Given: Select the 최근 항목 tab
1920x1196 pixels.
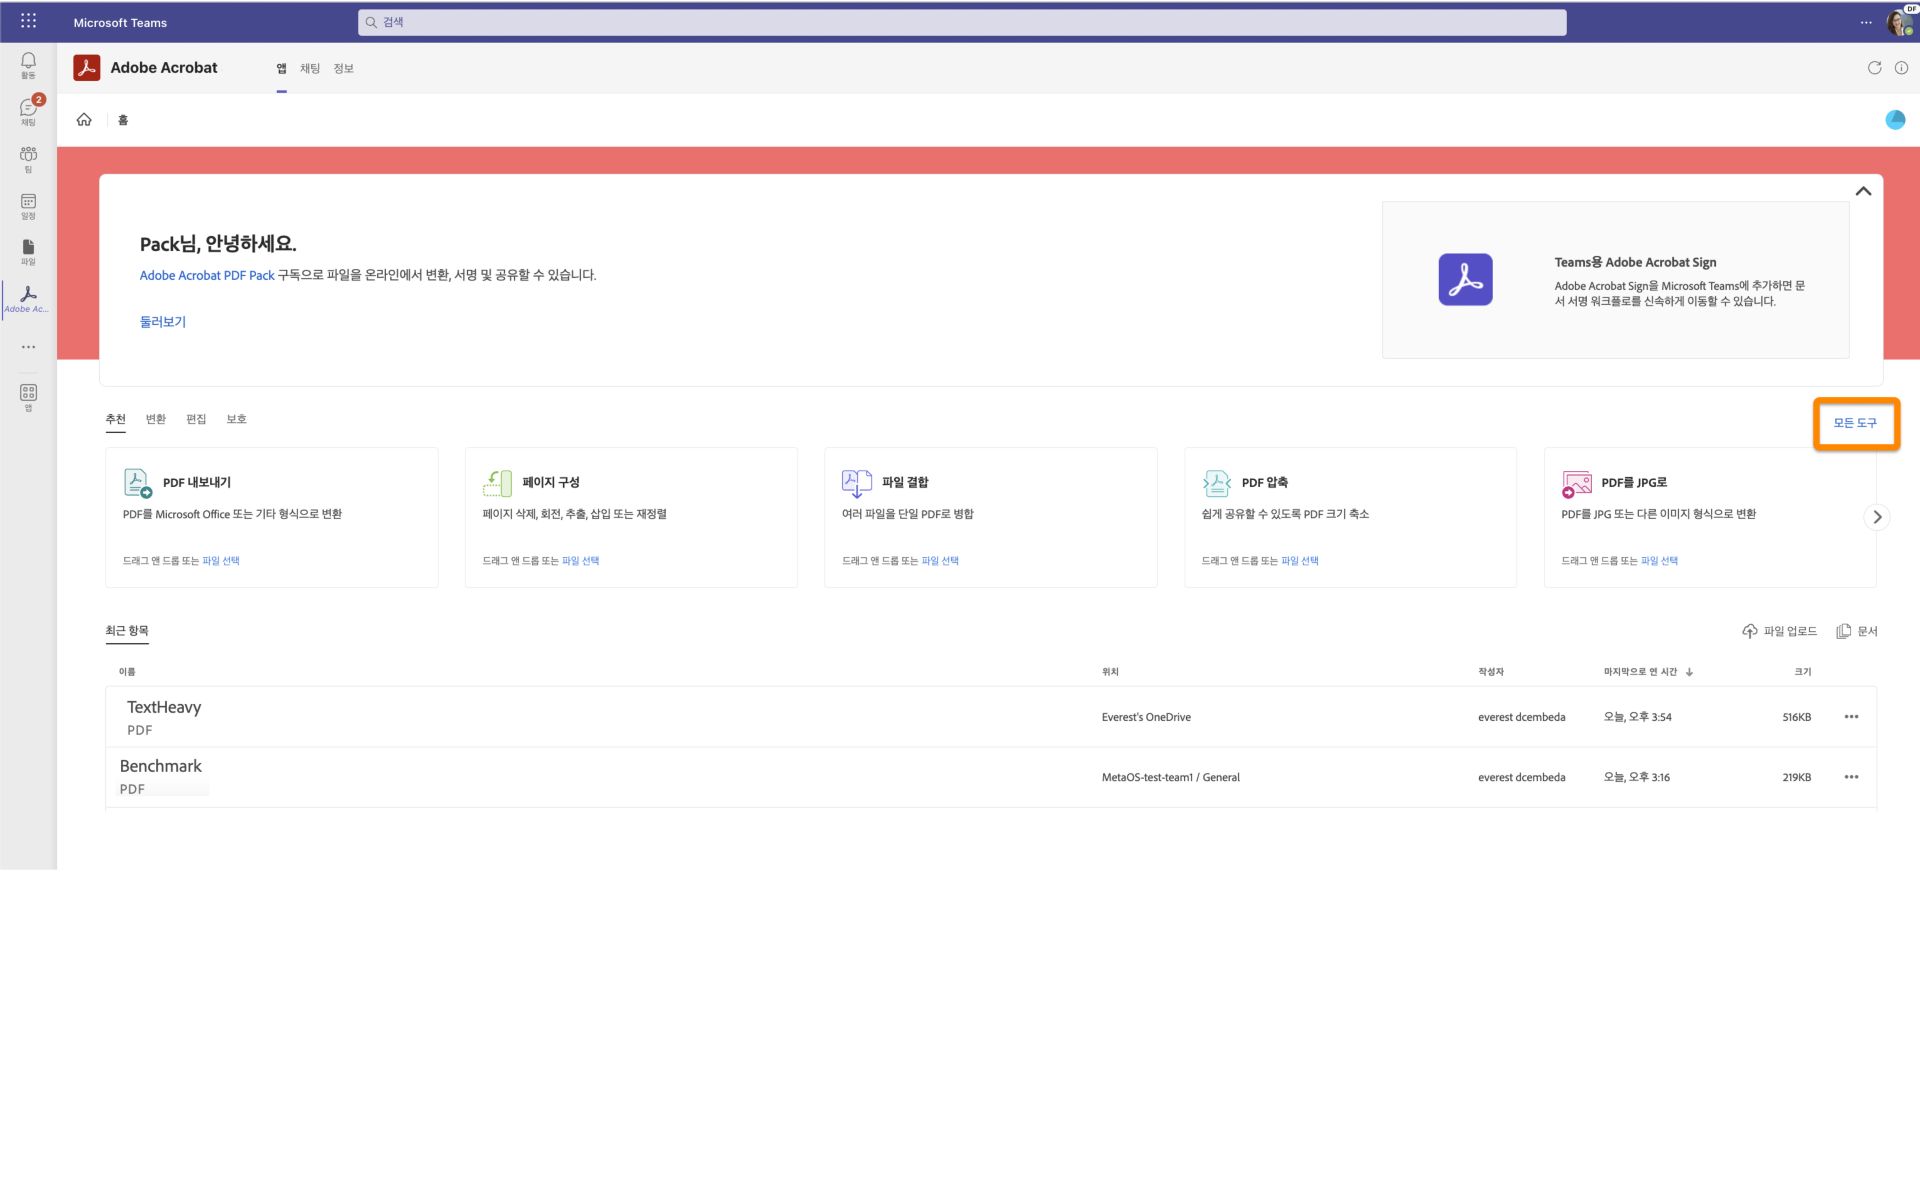Looking at the screenshot, I should click(127, 631).
